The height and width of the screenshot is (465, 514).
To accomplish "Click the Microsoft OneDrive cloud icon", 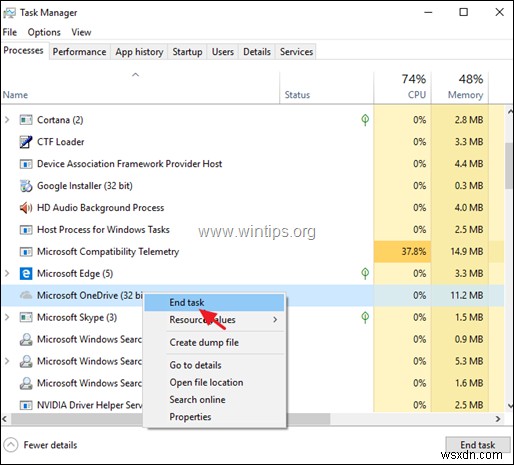I will (x=26, y=295).
